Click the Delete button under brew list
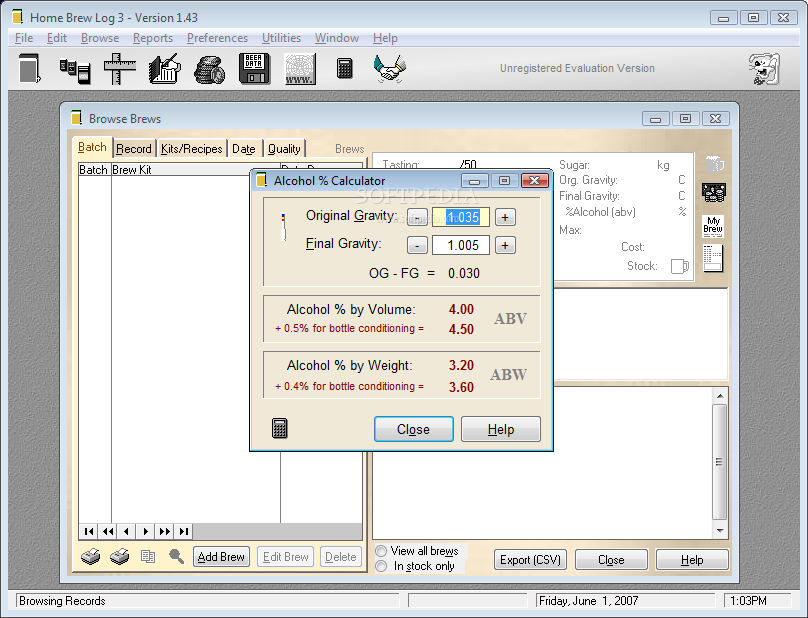Screen dimensions: 808x618 (341, 557)
